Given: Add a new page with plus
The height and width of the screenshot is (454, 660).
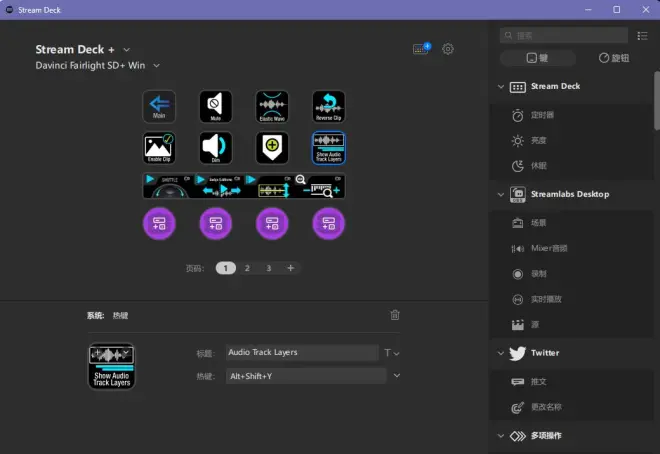Looking at the screenshot, I should [x=290, y=268].
